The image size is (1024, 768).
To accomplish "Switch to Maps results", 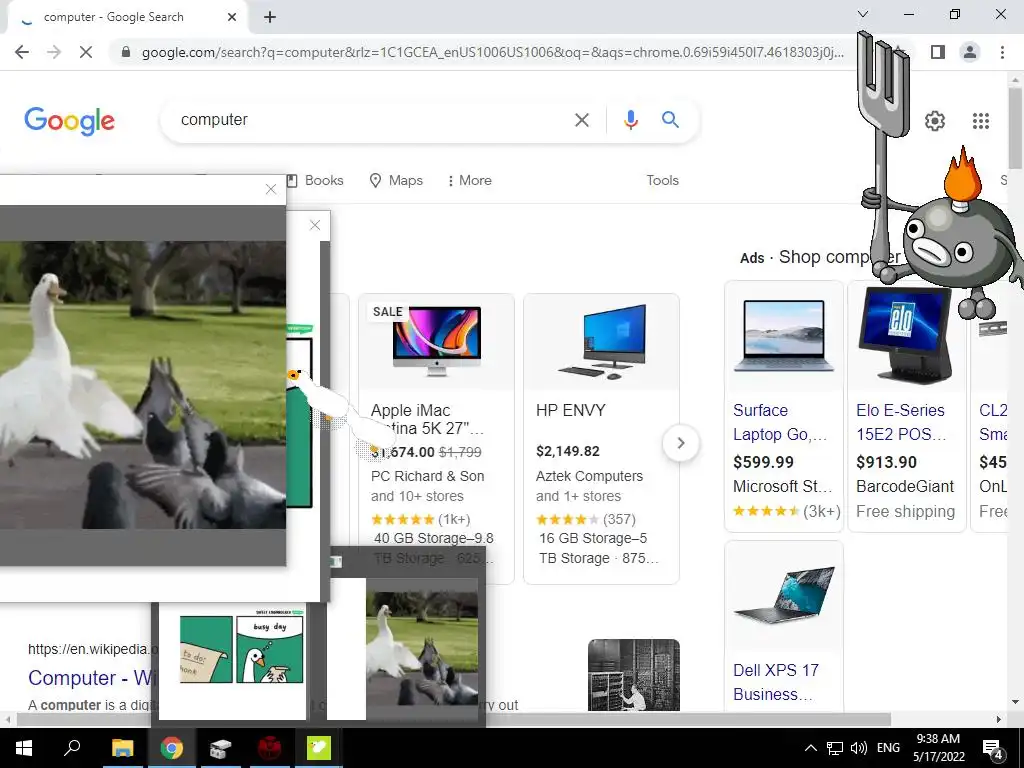I will (x=396, y=180).
